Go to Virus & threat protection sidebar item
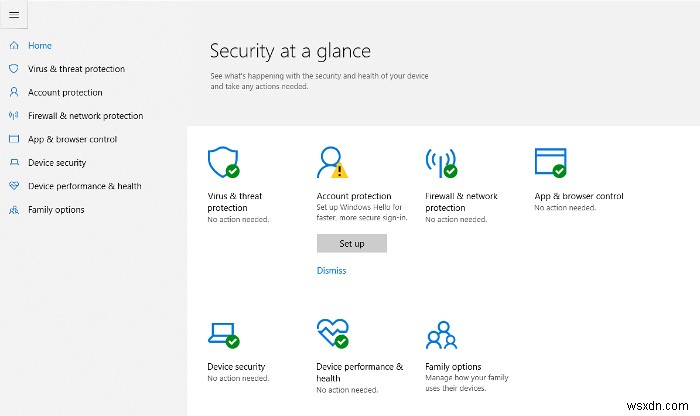 76,69
